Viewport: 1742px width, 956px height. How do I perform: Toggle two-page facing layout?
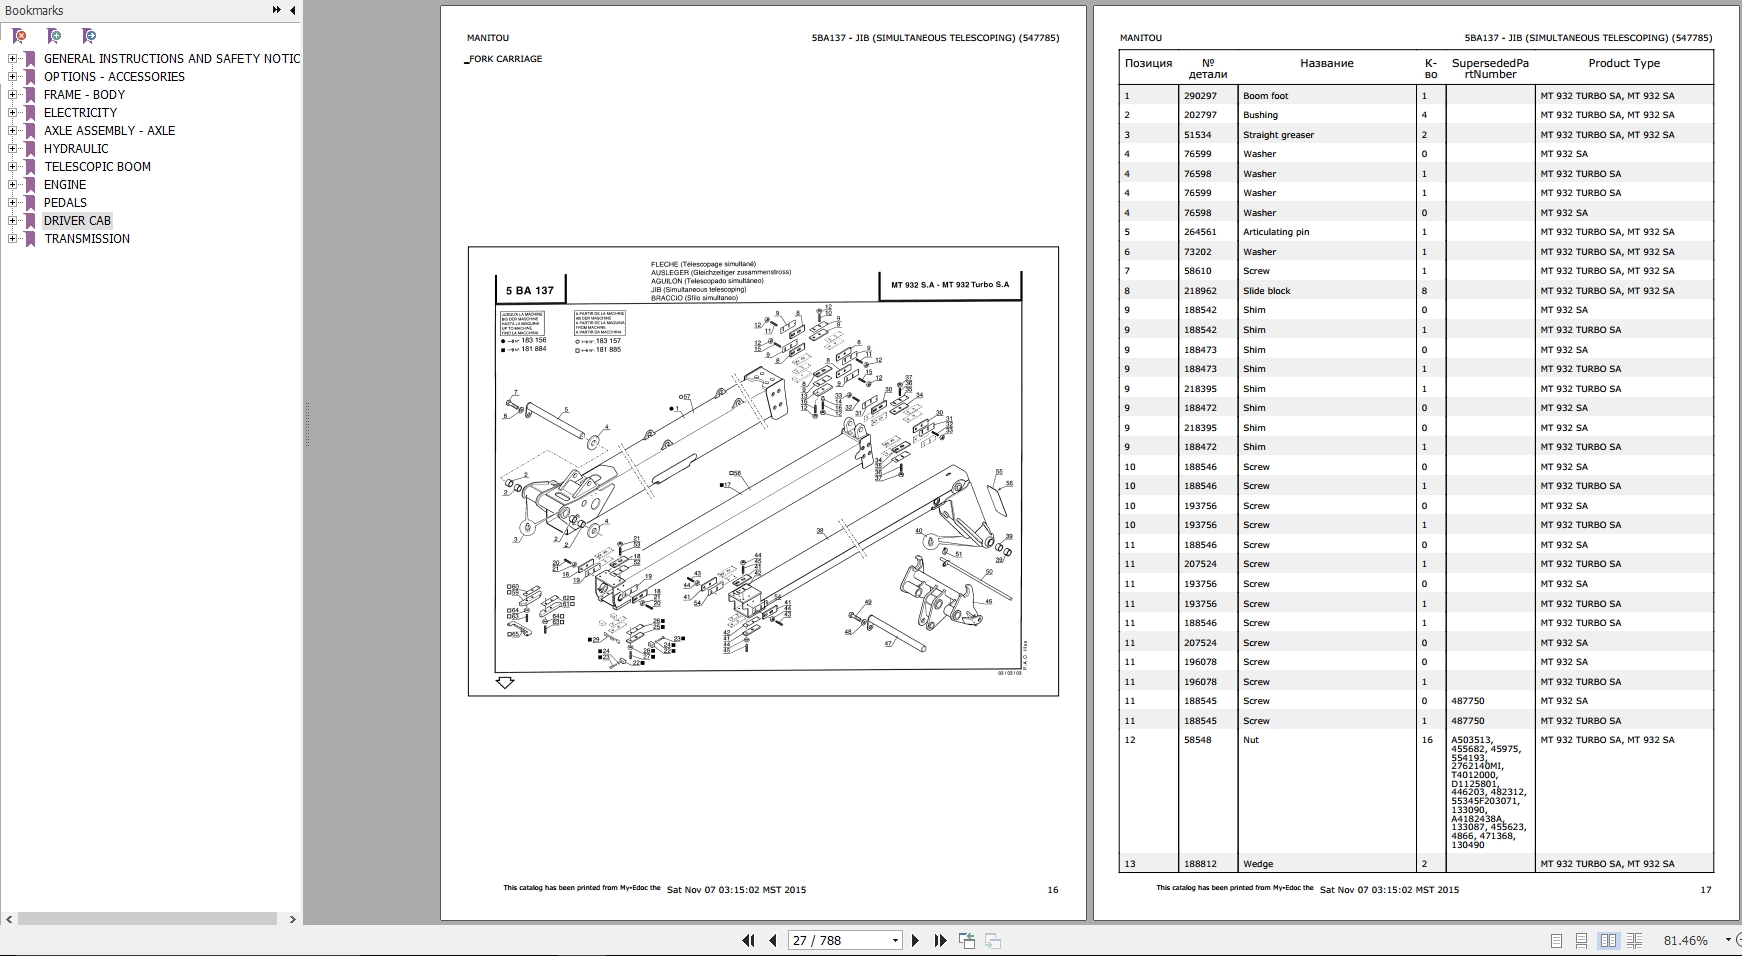click(x=1608, y=940)
